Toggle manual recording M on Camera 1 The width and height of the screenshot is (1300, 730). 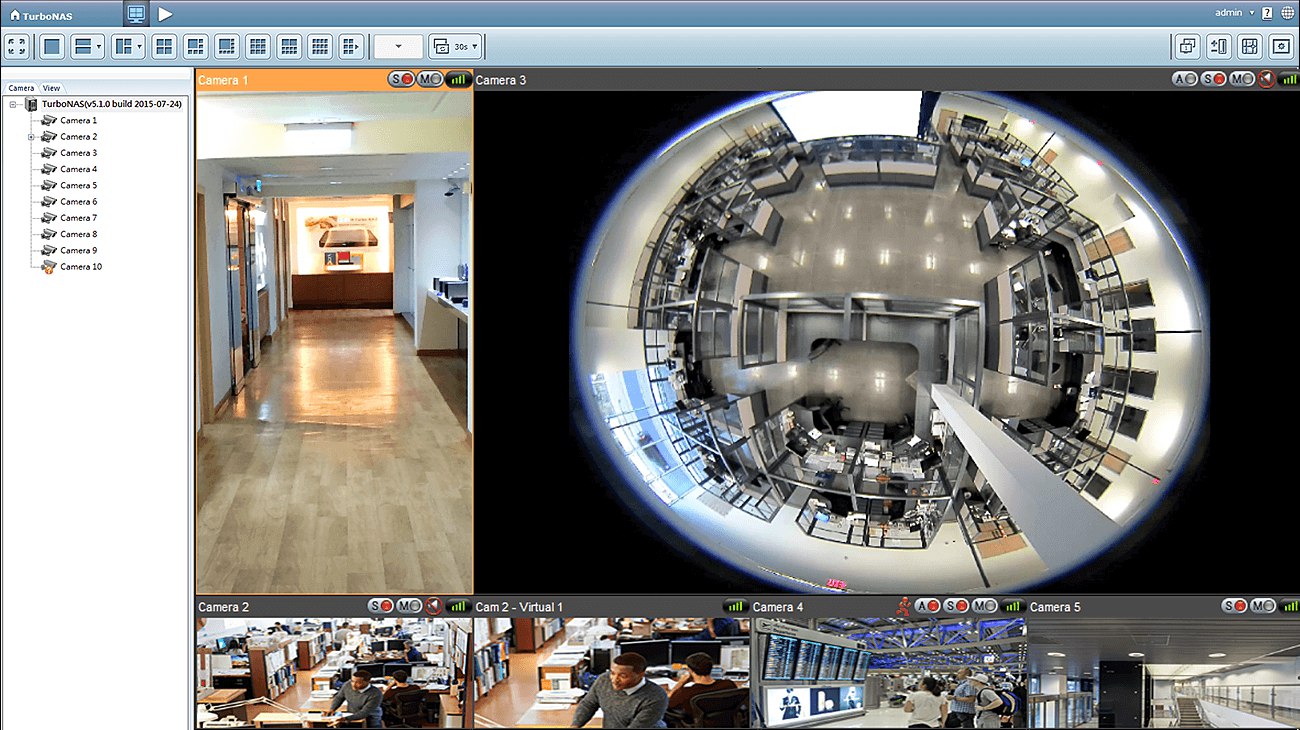430,79
